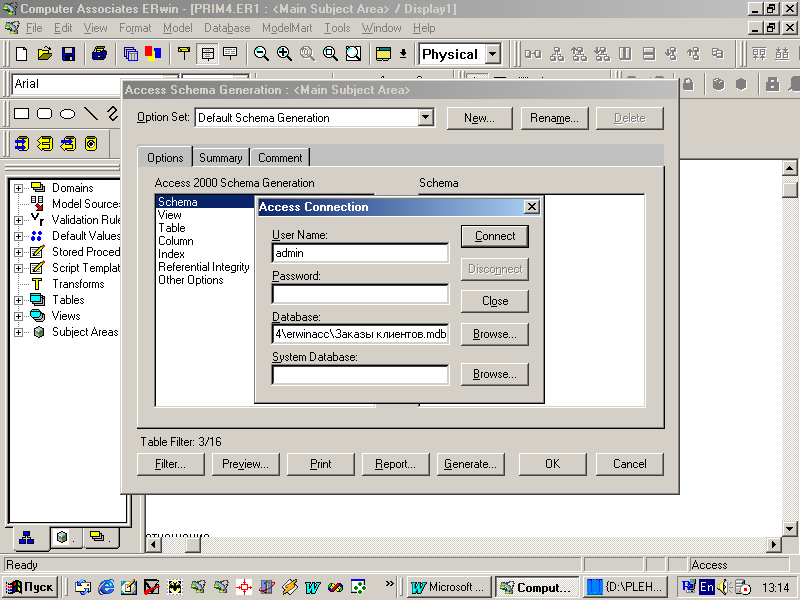800x600 pixels.
Task: Switch to the Summary tab
Action: click(220, 158)
